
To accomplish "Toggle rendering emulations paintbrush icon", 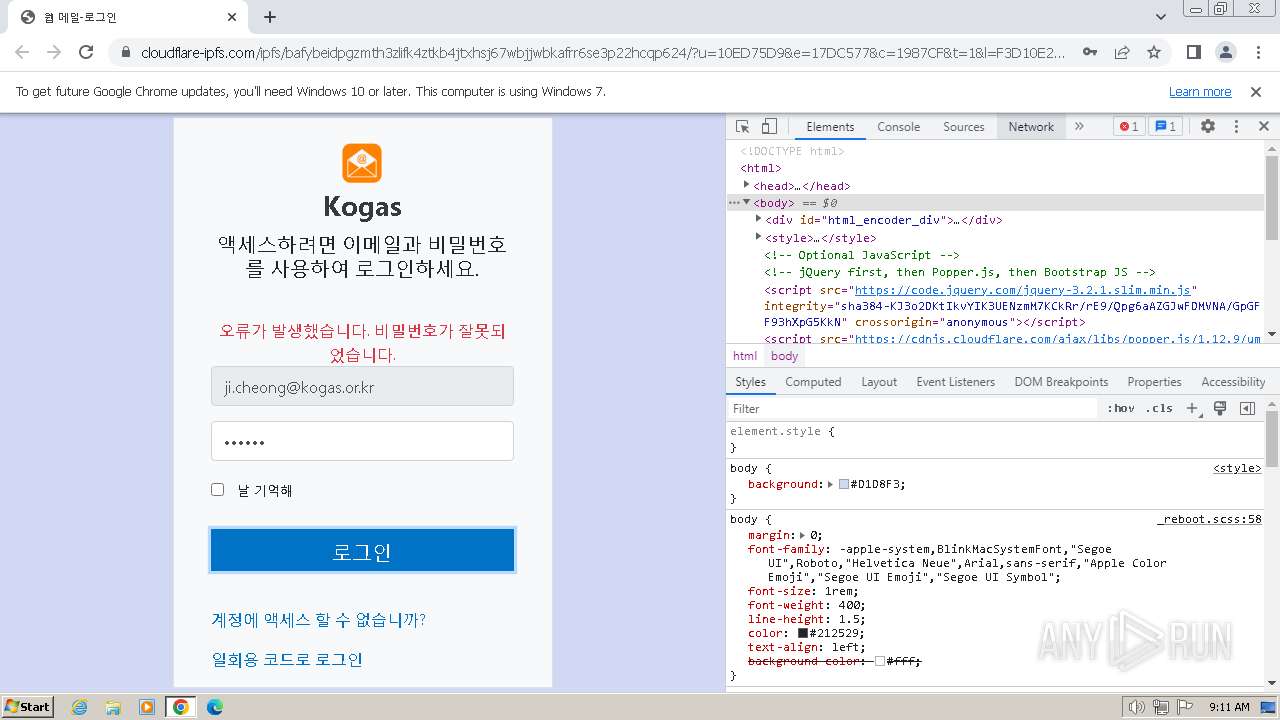I will [1220, 408].
